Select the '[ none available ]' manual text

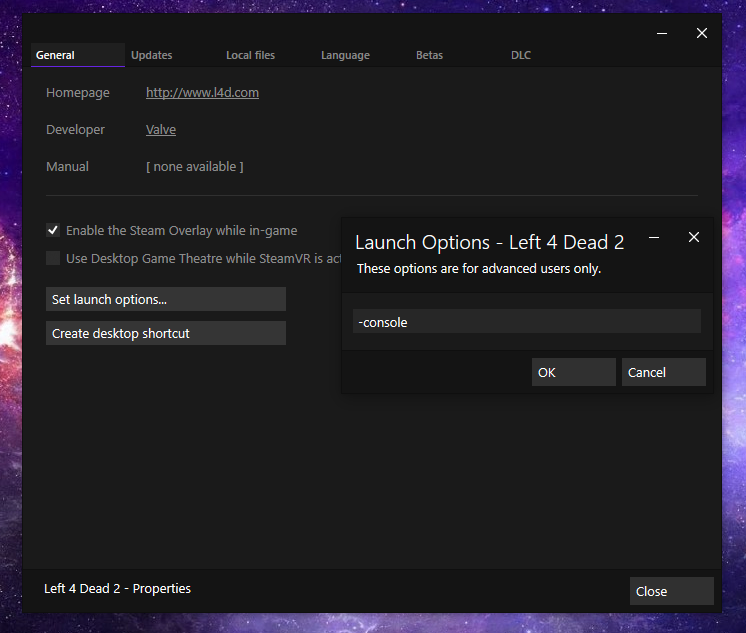point(195,167)
